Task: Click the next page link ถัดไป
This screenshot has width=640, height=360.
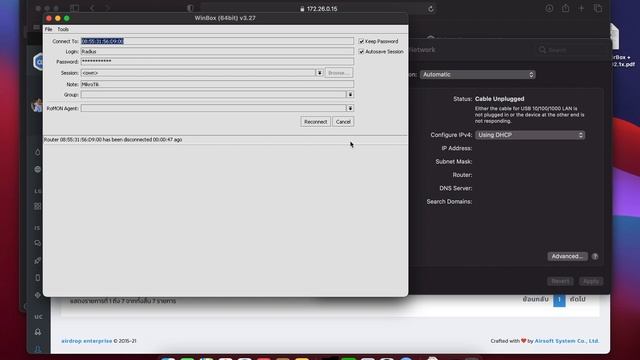Action: click(x=578, y=300)
